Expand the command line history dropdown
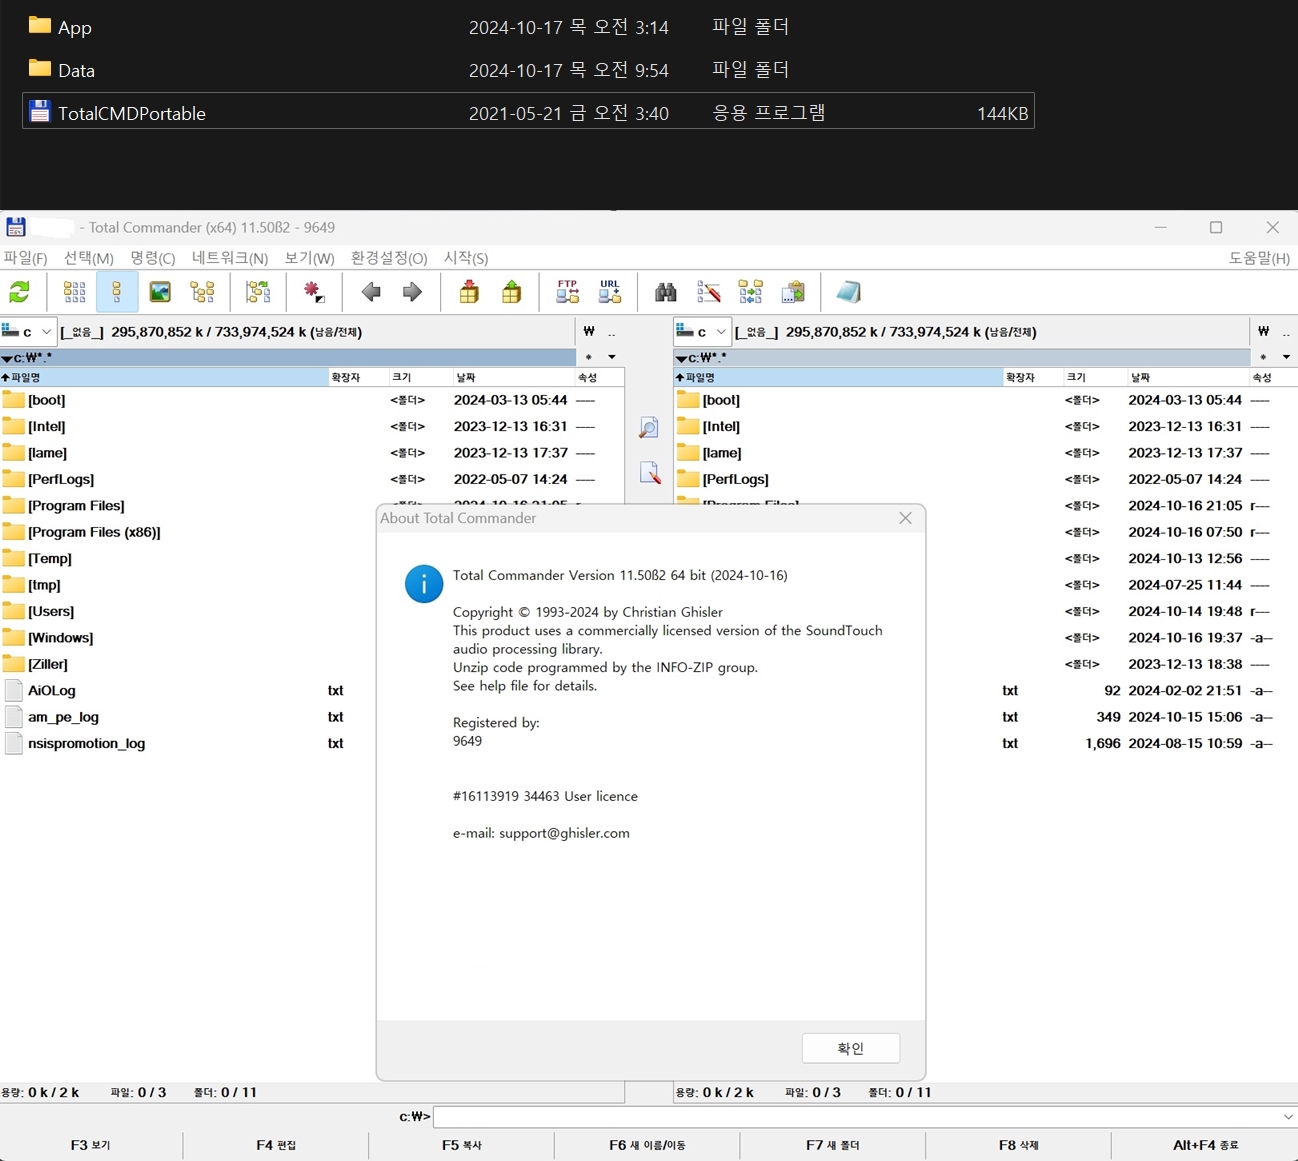The height and width of the screenshot is (1161, 1298). pos(1287,1117)
